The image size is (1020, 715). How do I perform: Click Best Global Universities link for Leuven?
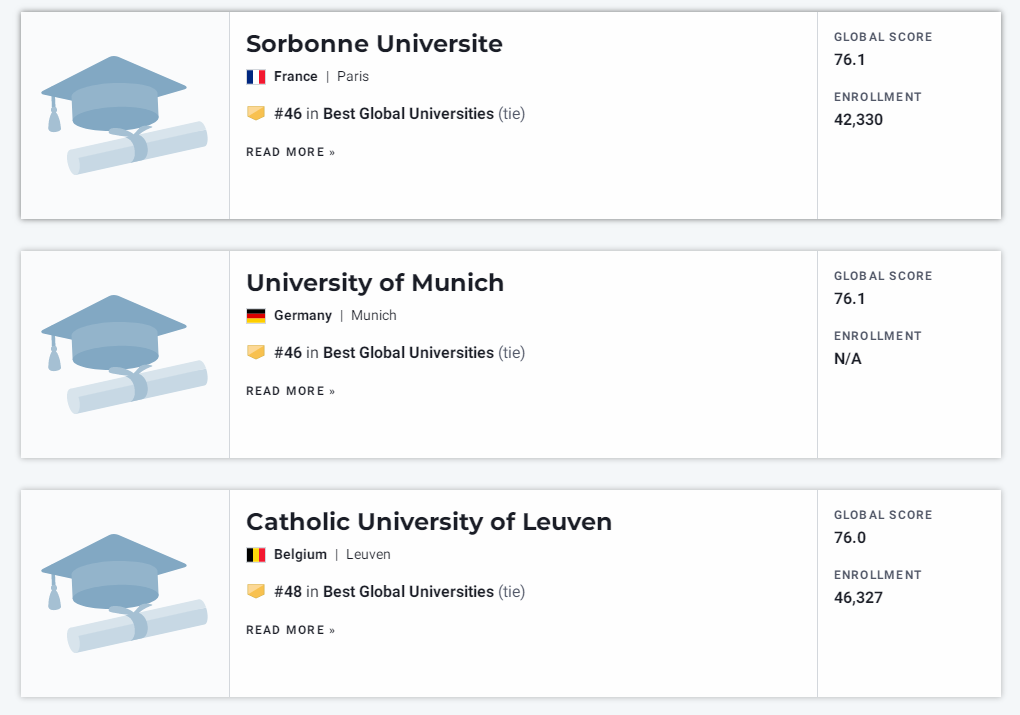click(x=409, y=591)
